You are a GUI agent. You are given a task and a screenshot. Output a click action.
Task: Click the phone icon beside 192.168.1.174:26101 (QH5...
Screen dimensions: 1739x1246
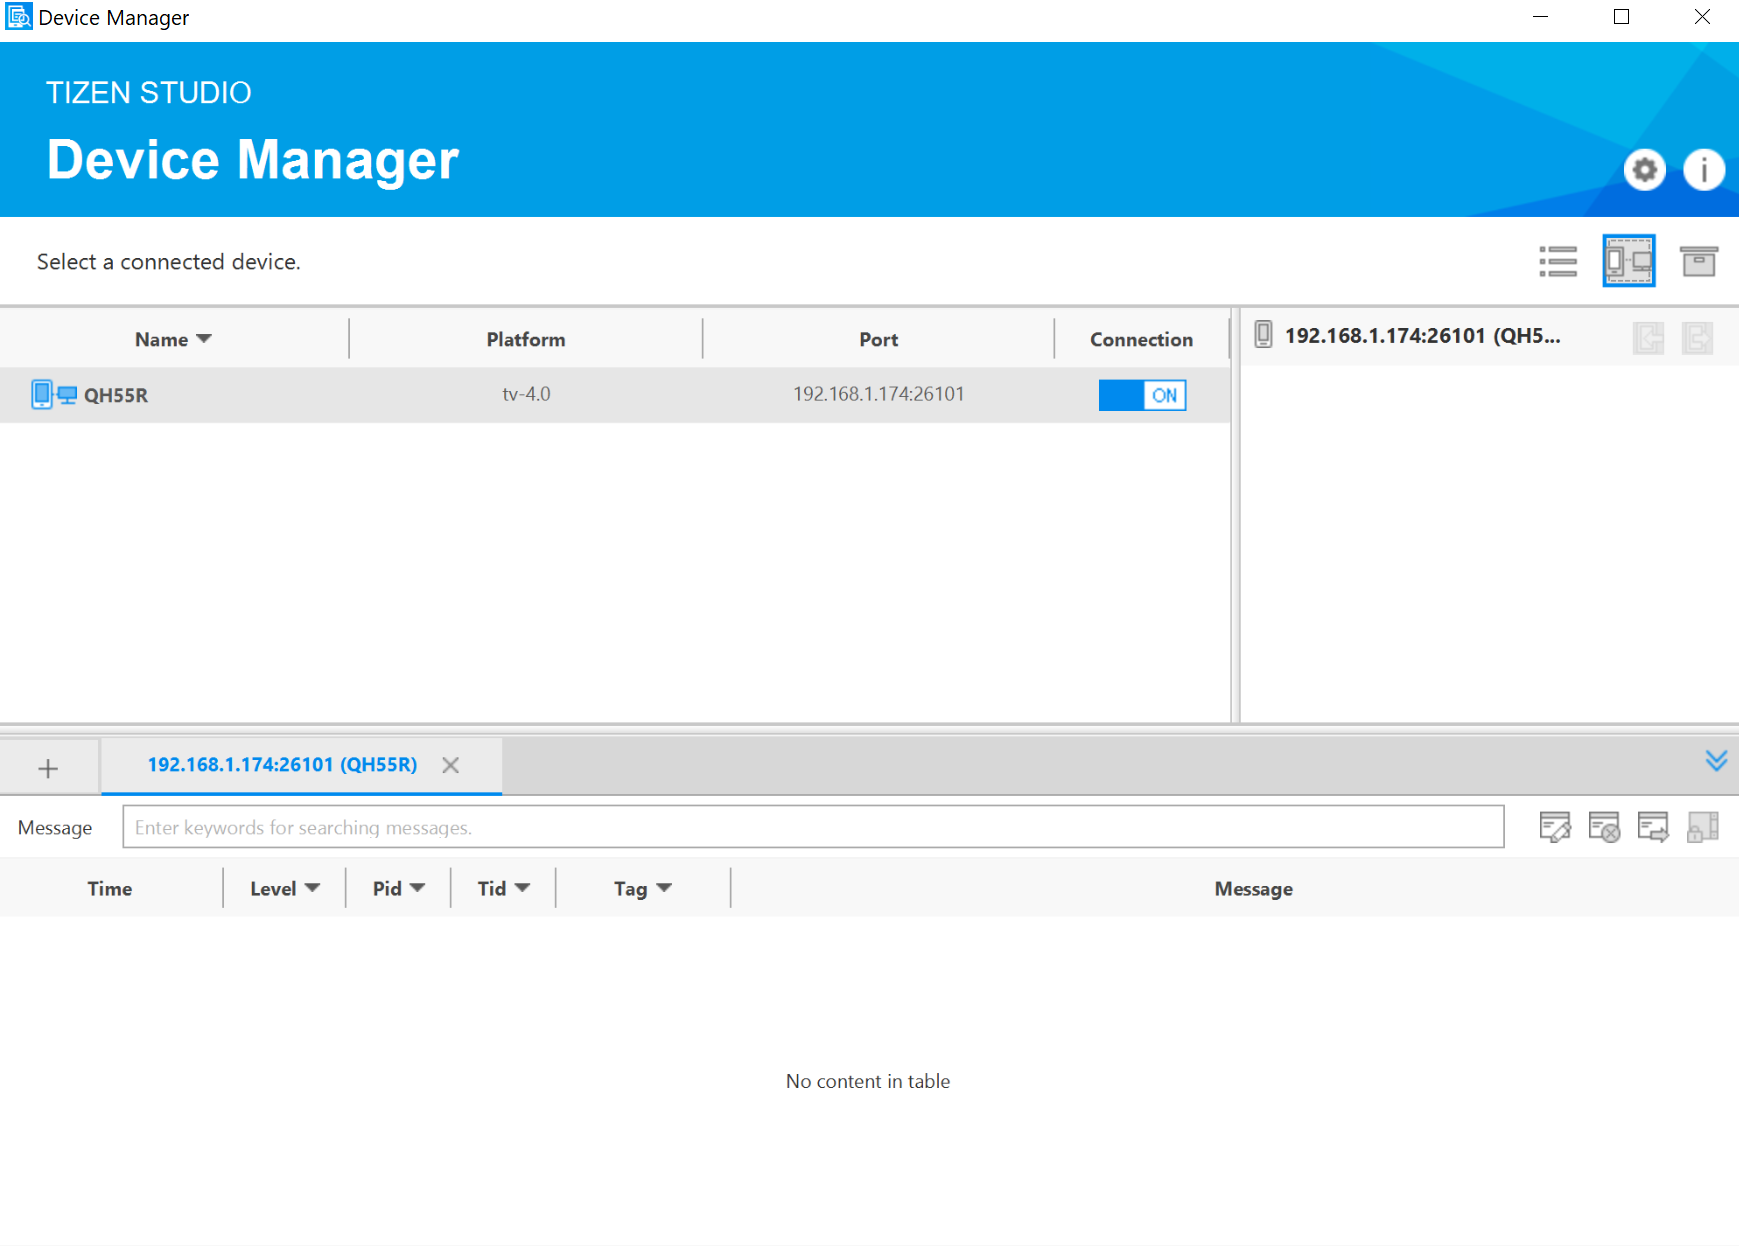(x=1263, y=335)
